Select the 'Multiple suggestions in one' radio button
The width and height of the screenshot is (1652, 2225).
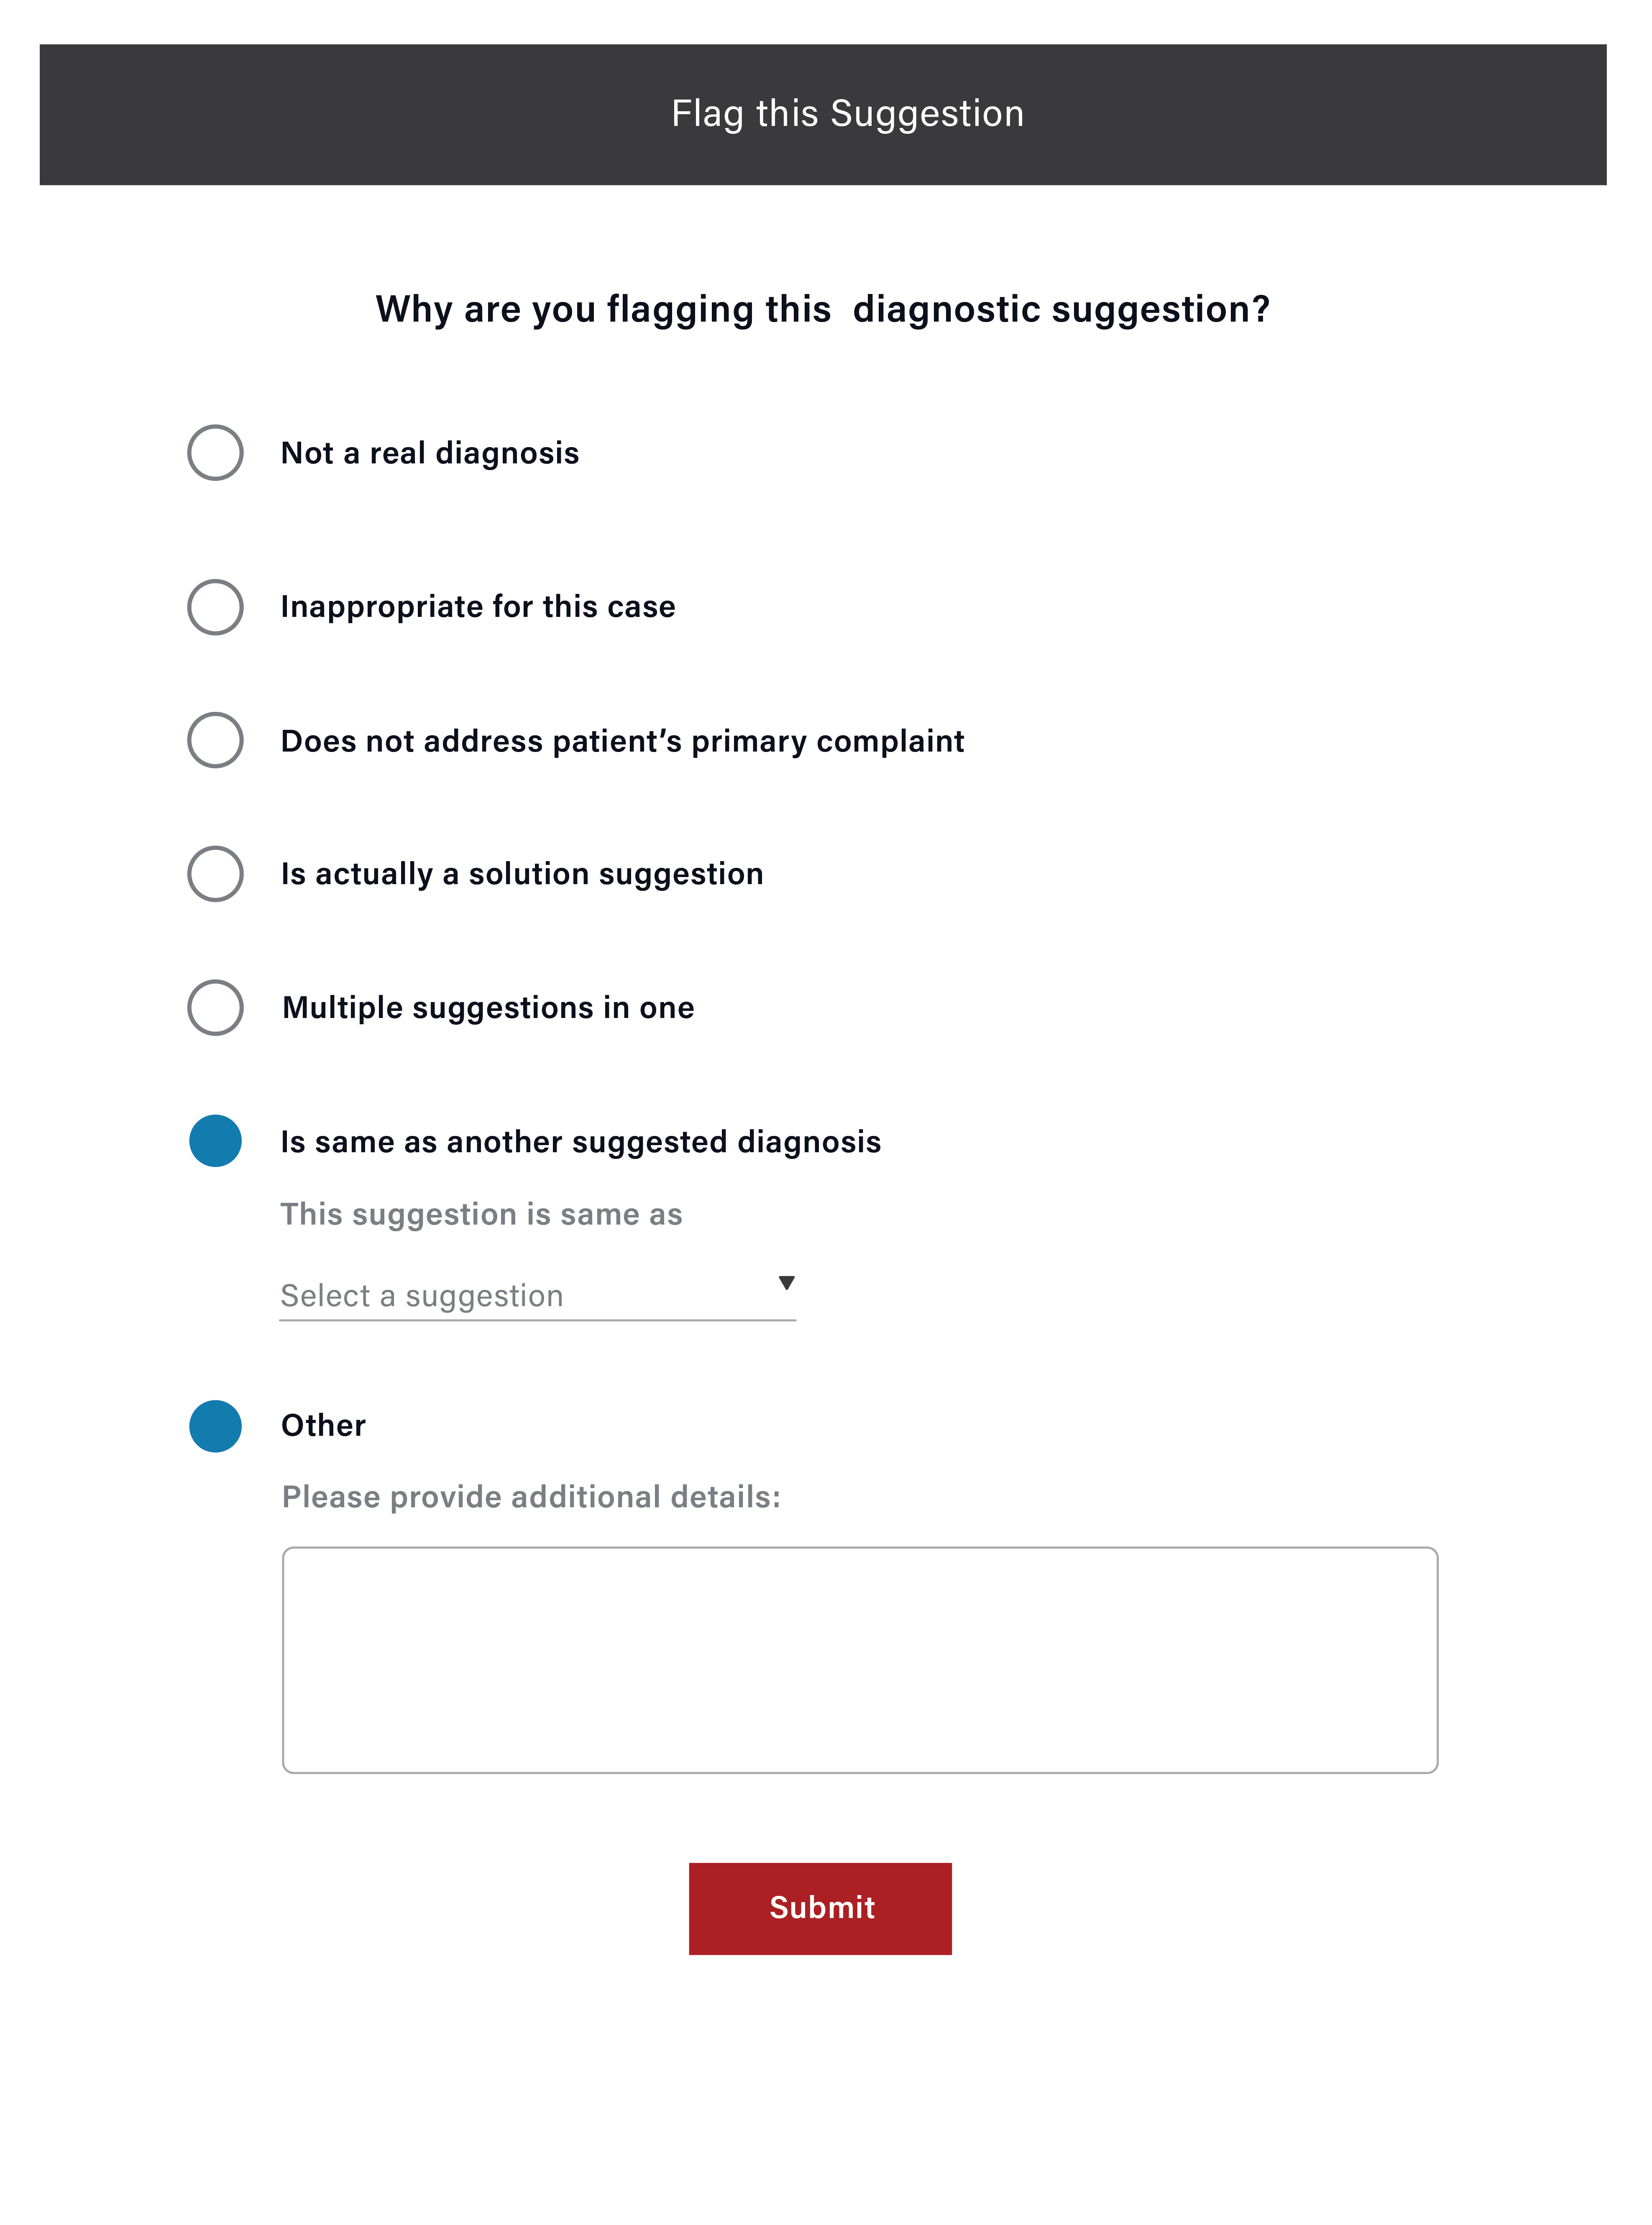pos(215,1007)
